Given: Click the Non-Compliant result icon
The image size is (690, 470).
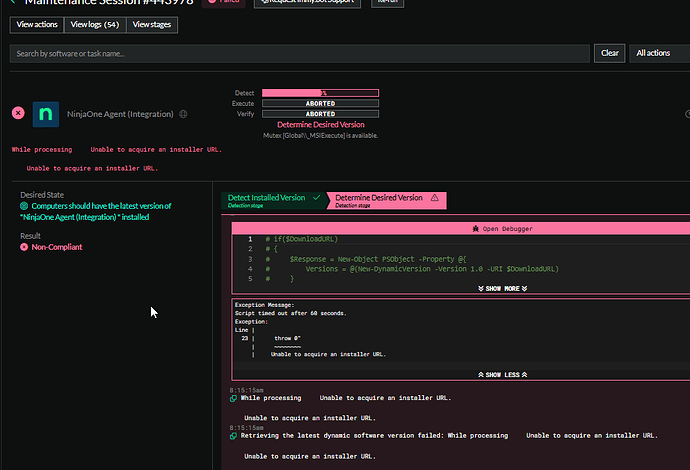Looking at the screenshot, I should (24, 247).
